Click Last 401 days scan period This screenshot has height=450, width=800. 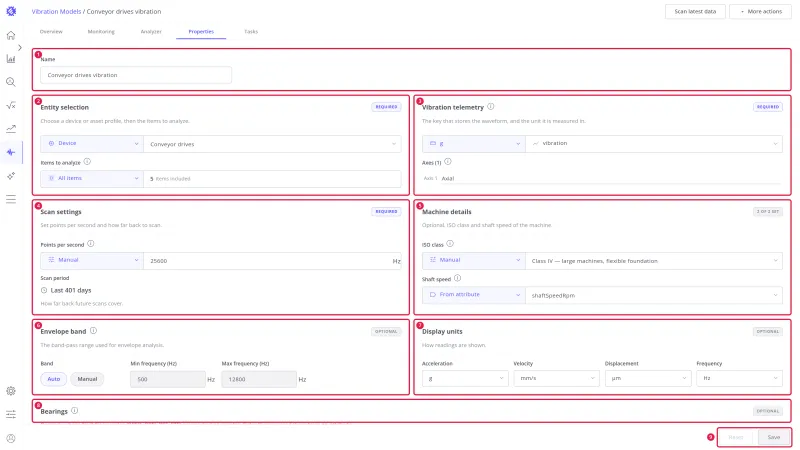(x=66, y=290)
